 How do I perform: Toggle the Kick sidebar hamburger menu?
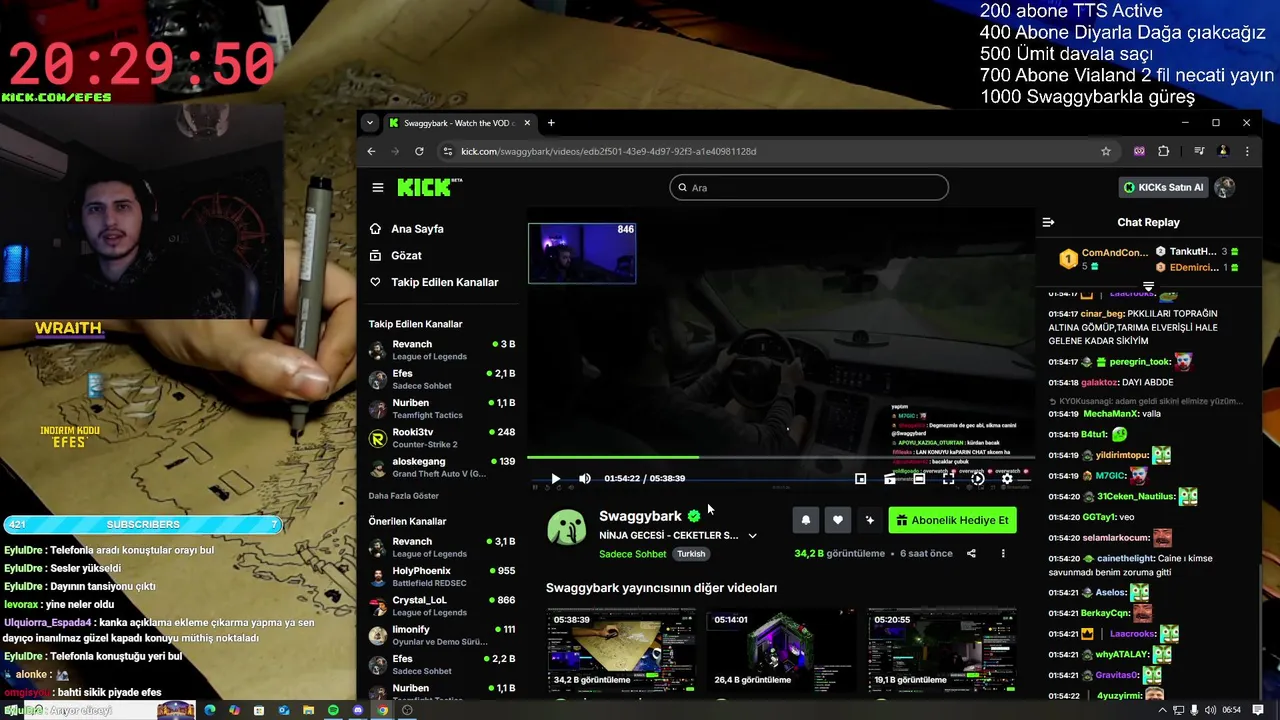[378, 187]
